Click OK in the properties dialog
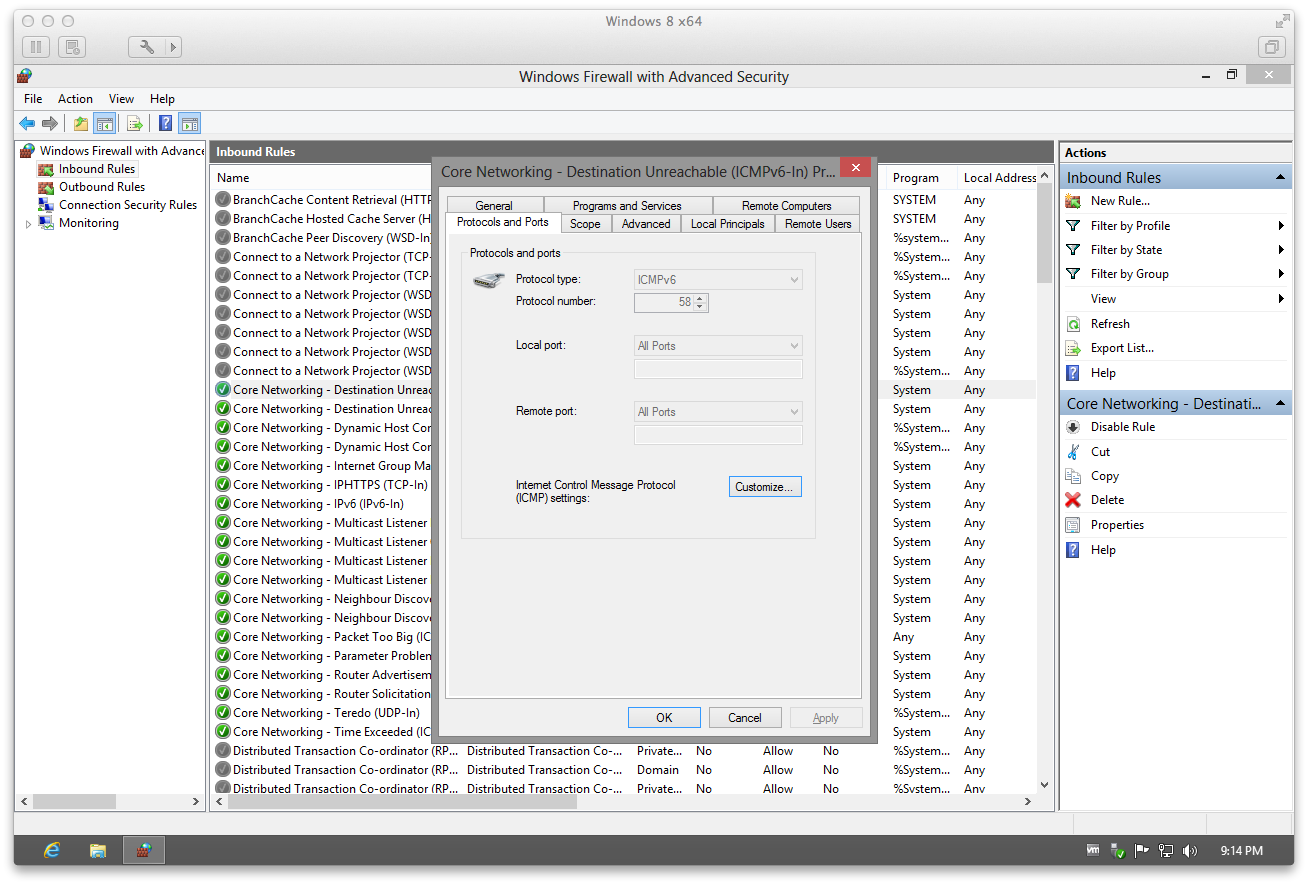 tap(664, 718)
